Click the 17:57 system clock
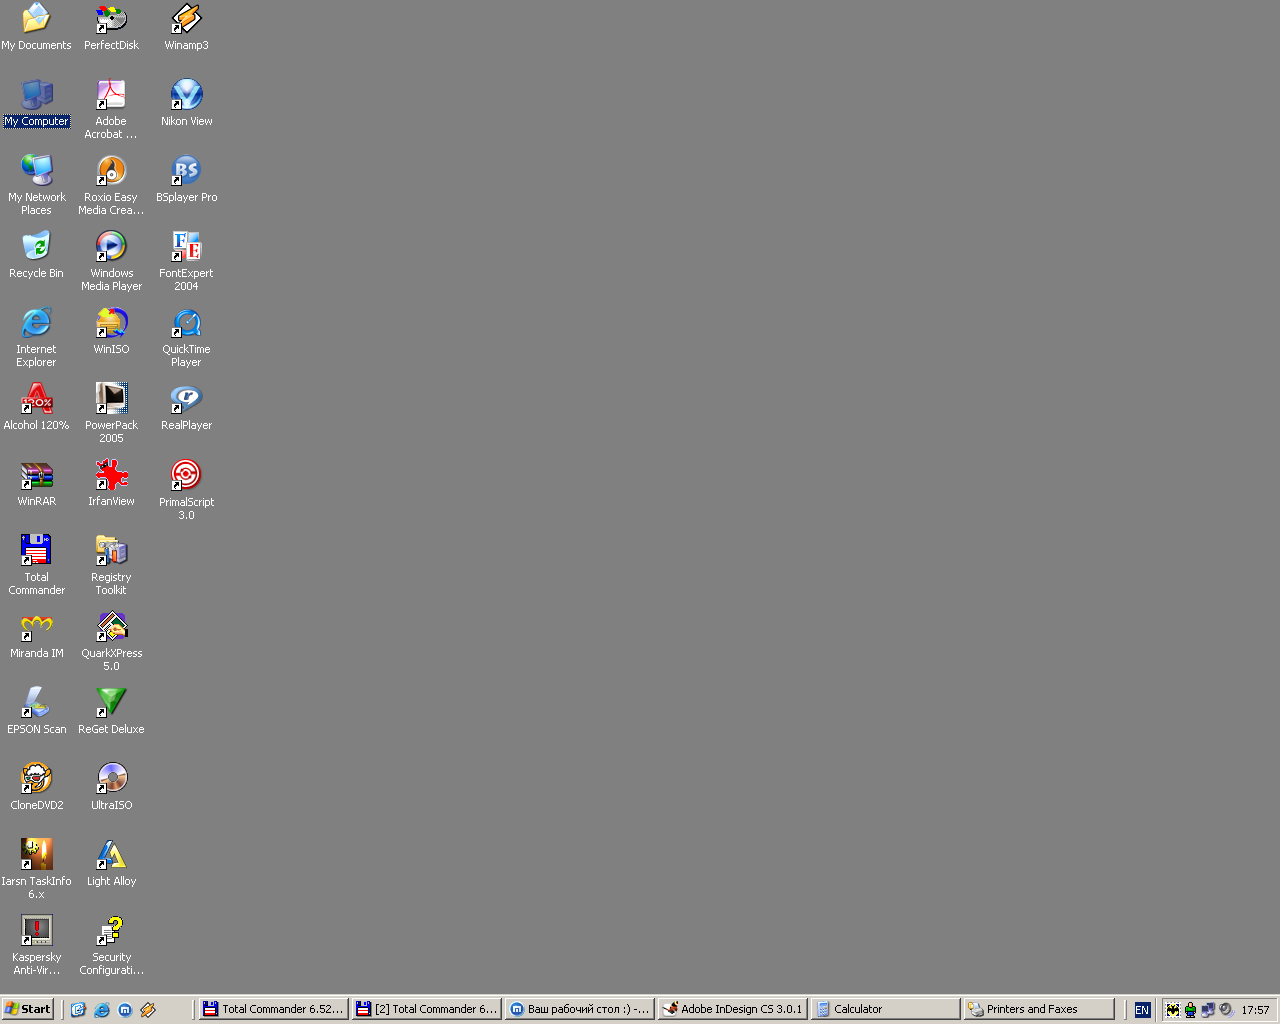Viewport: 1280px width, 1024px height. pyautogui.click(x=1255, y=1010)
